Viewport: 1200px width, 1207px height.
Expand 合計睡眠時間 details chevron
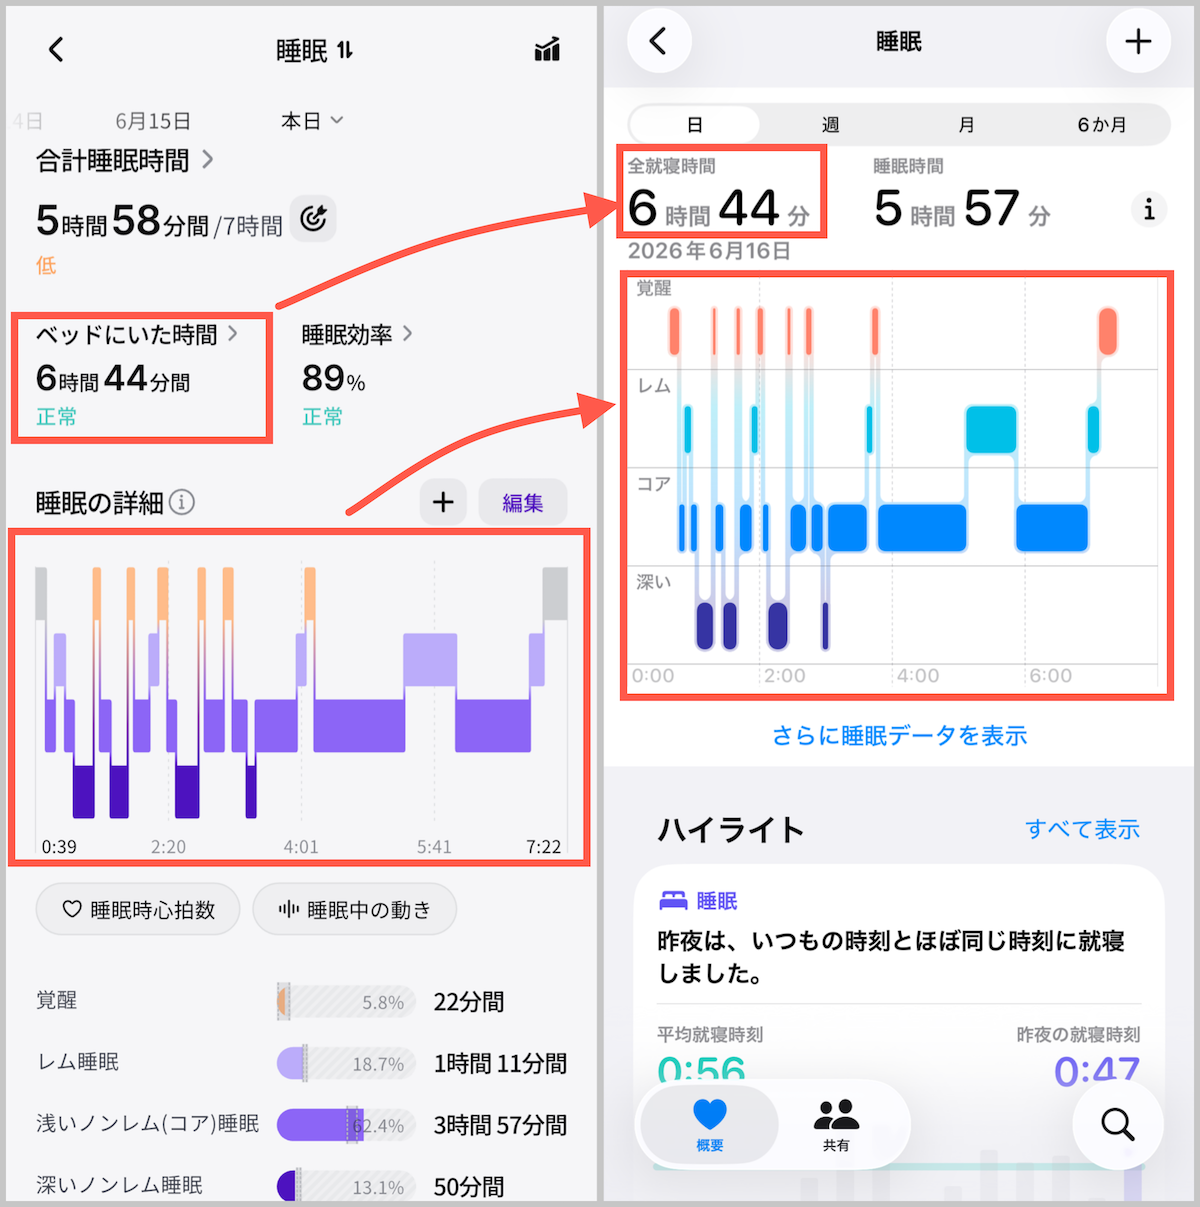(207, 159)
